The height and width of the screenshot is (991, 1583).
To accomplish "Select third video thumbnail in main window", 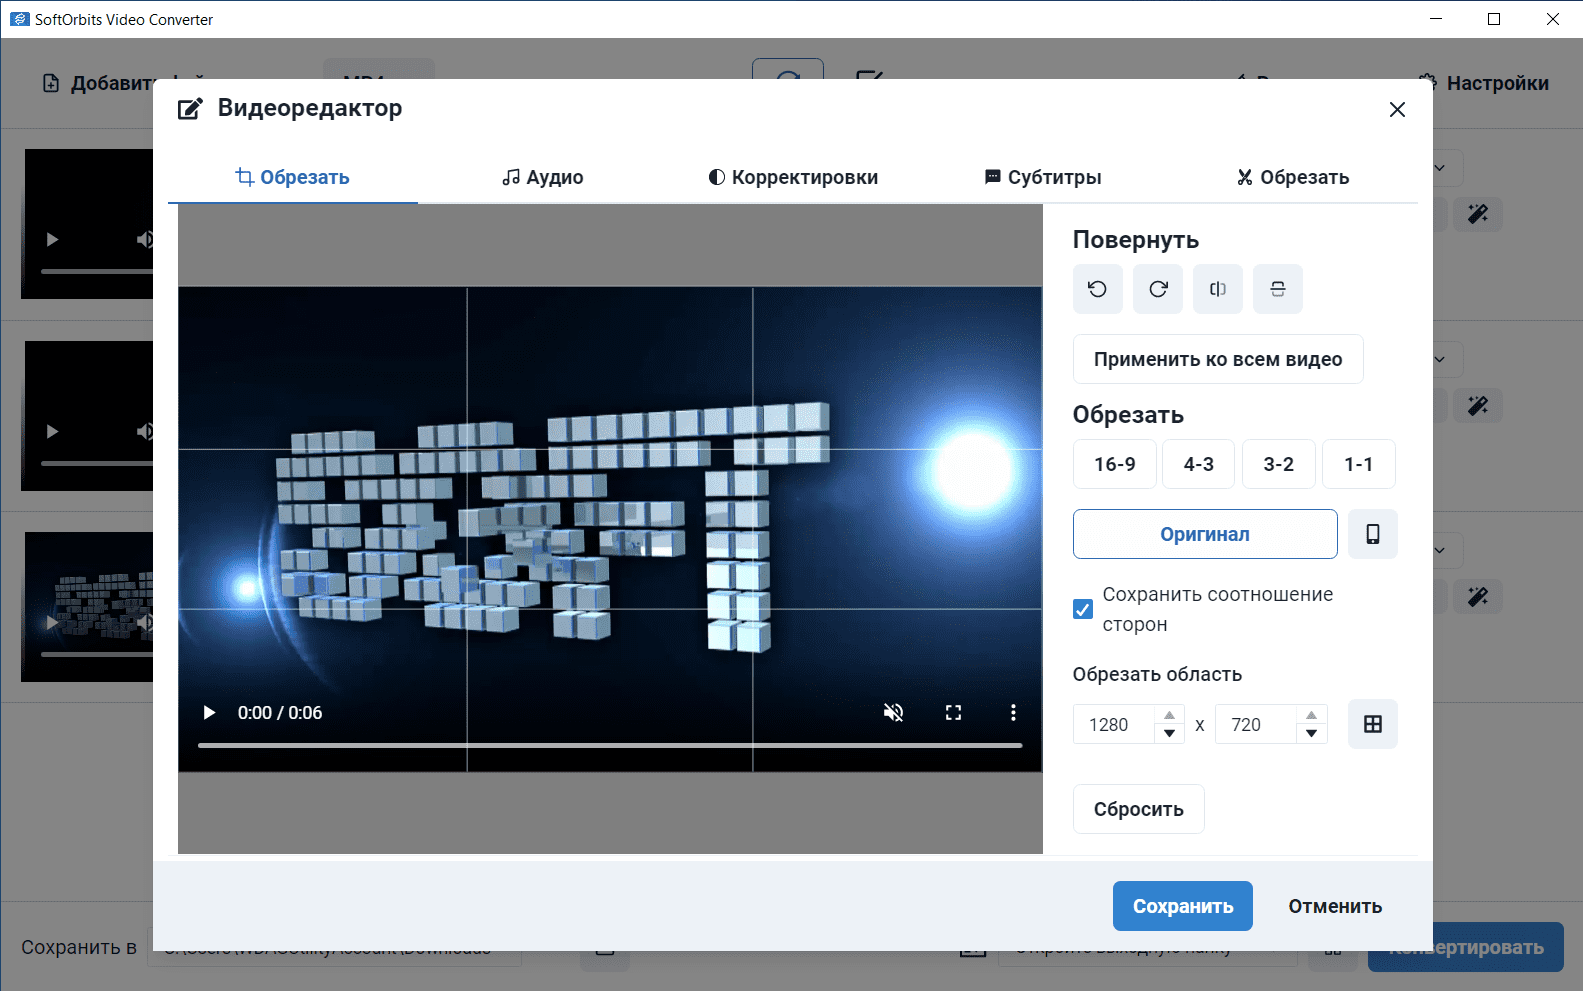I will [x=88, y=607].
